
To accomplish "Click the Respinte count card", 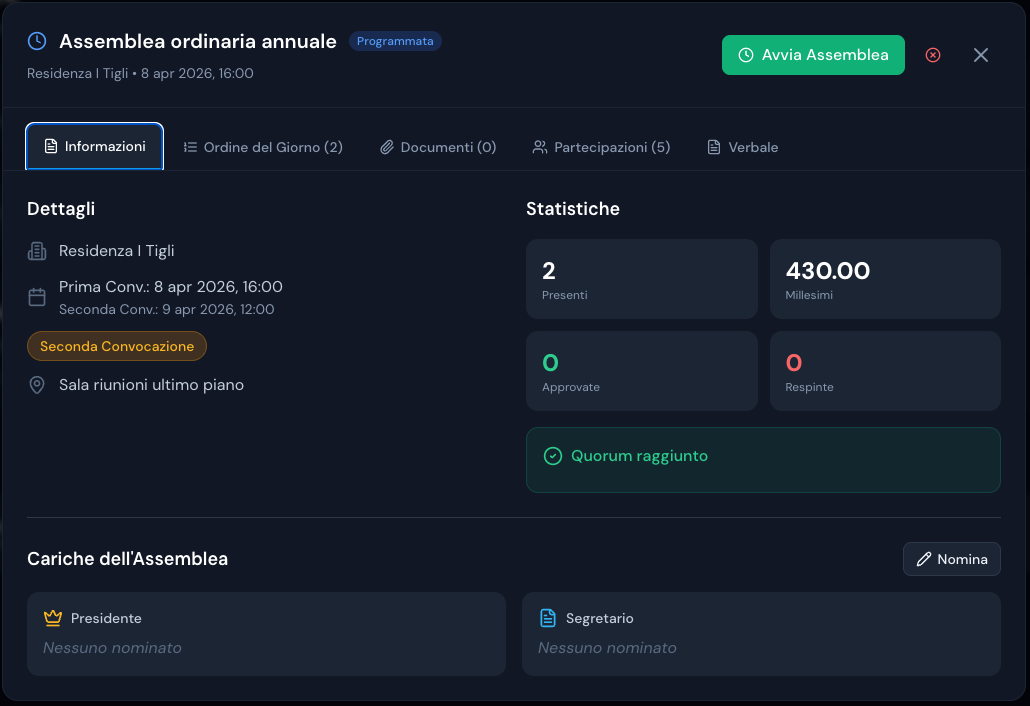I will [885, 371].
